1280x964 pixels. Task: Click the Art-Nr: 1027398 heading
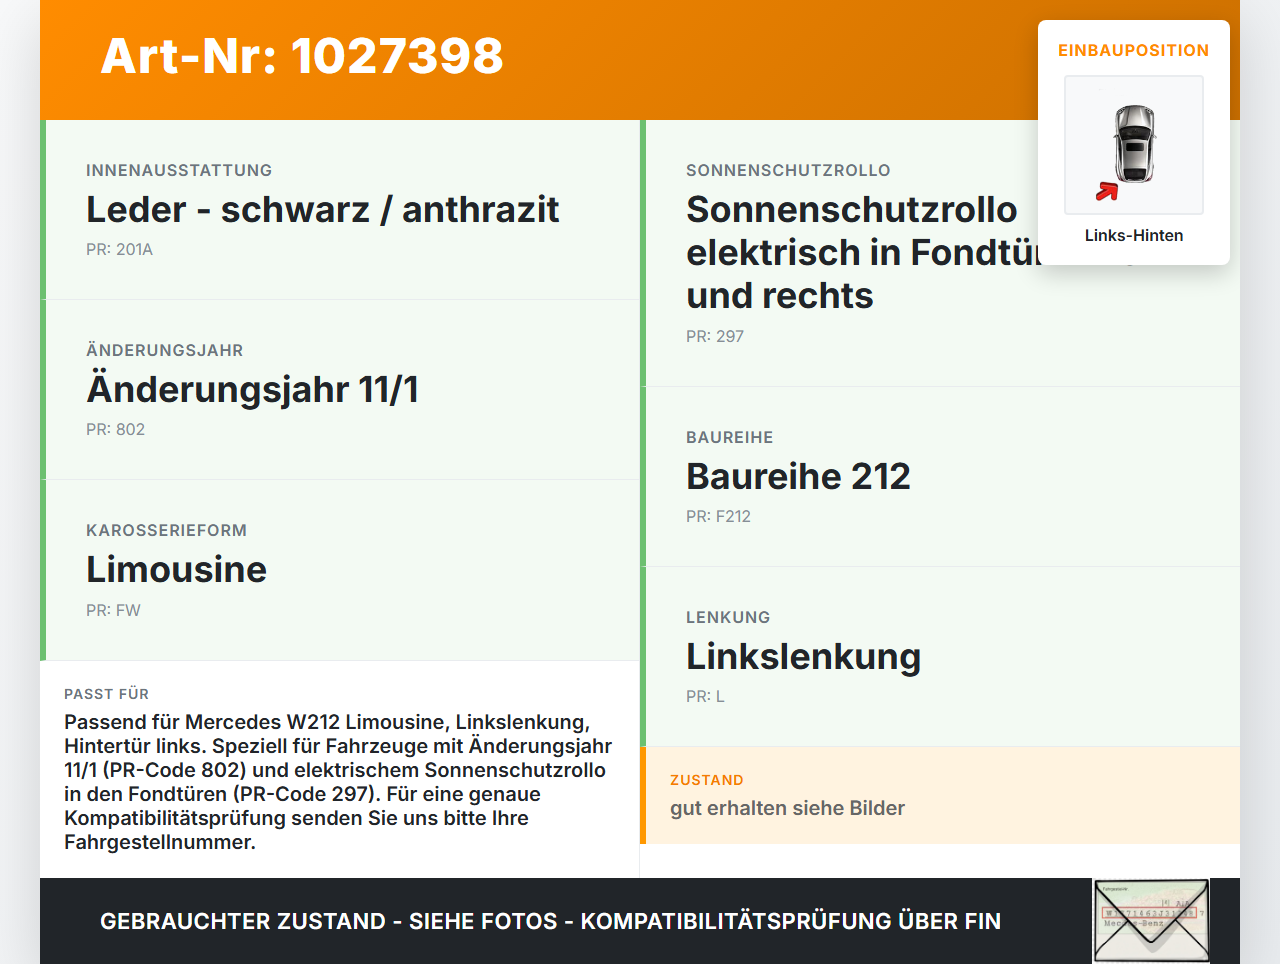coord(302,58)
